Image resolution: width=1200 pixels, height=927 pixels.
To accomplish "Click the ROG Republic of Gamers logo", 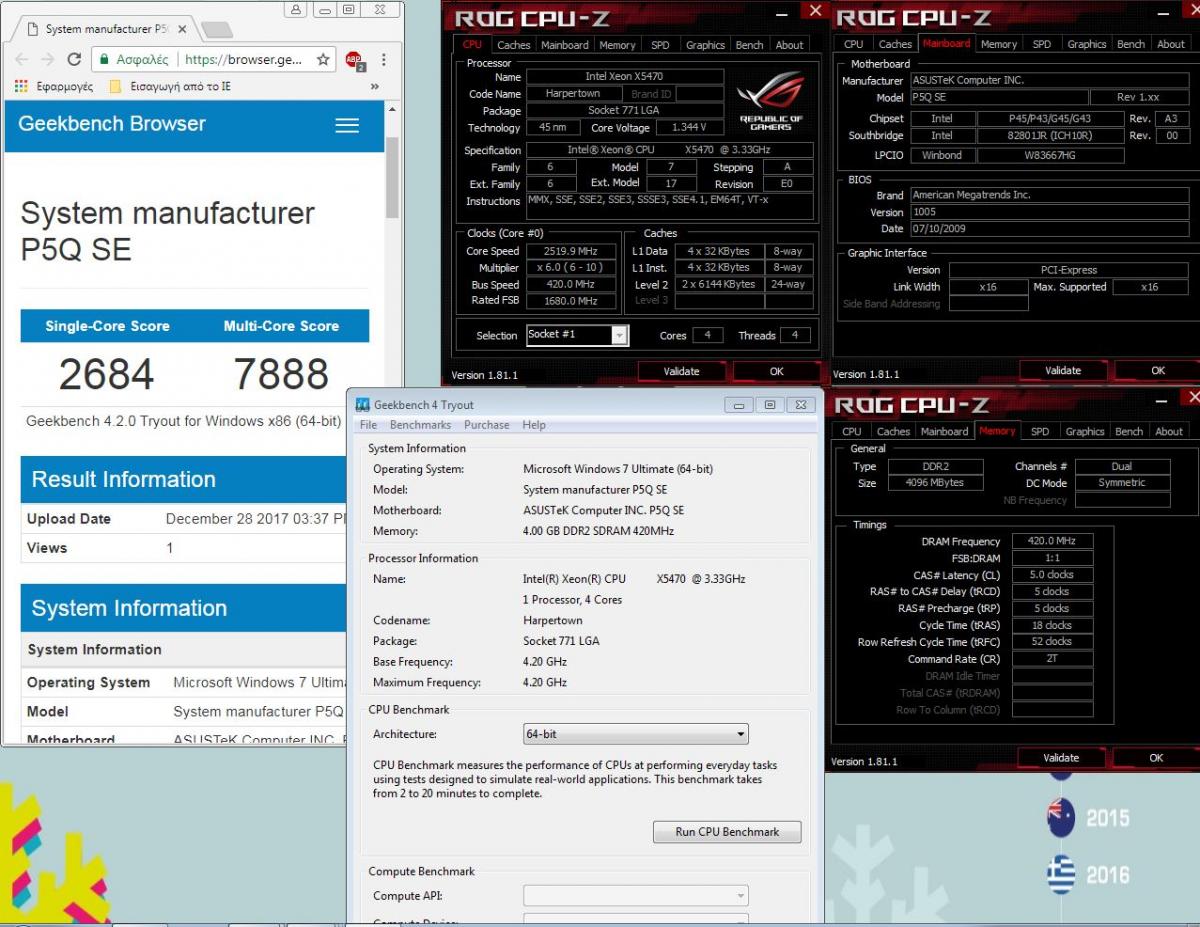I will tap(770, 101).
